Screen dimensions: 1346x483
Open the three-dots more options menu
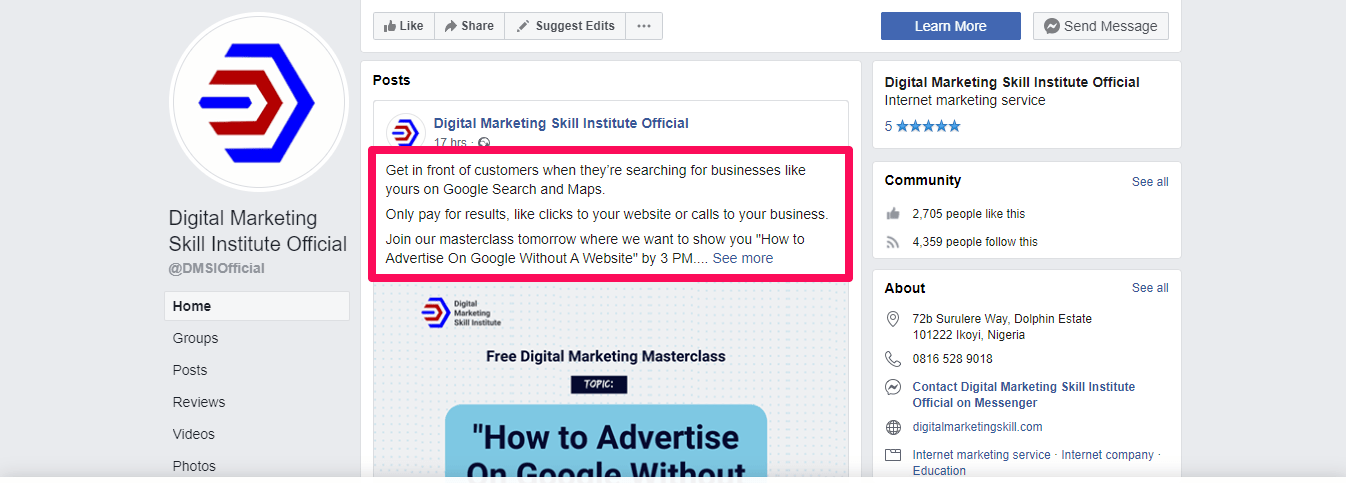coord(644,26)
